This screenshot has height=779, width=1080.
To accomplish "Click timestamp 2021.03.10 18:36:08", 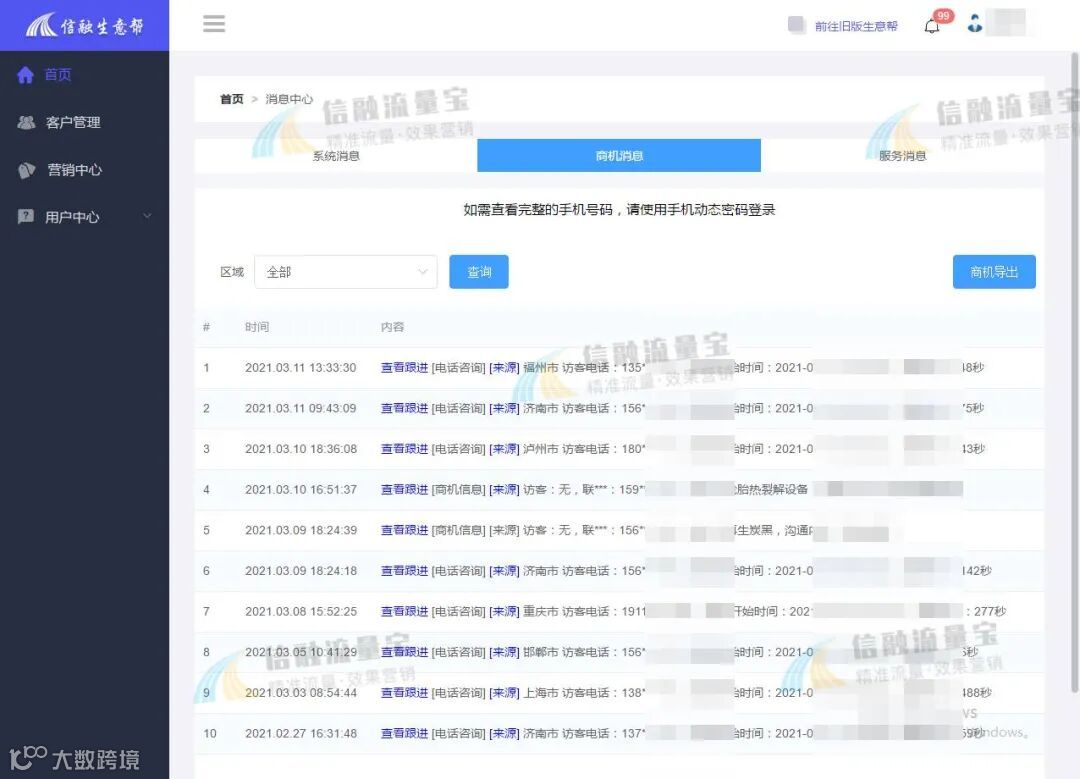I will click(301, 449).
